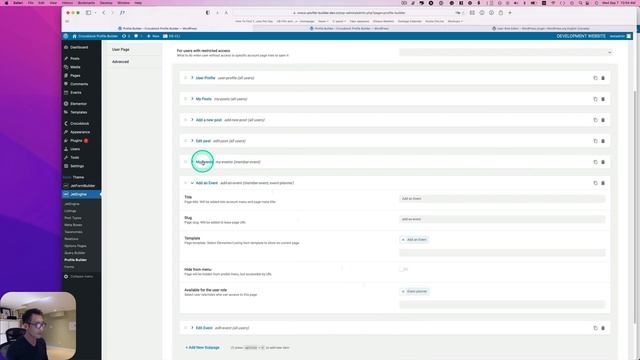Click the user role search field
640x360 pixels.
pos(502,304)
